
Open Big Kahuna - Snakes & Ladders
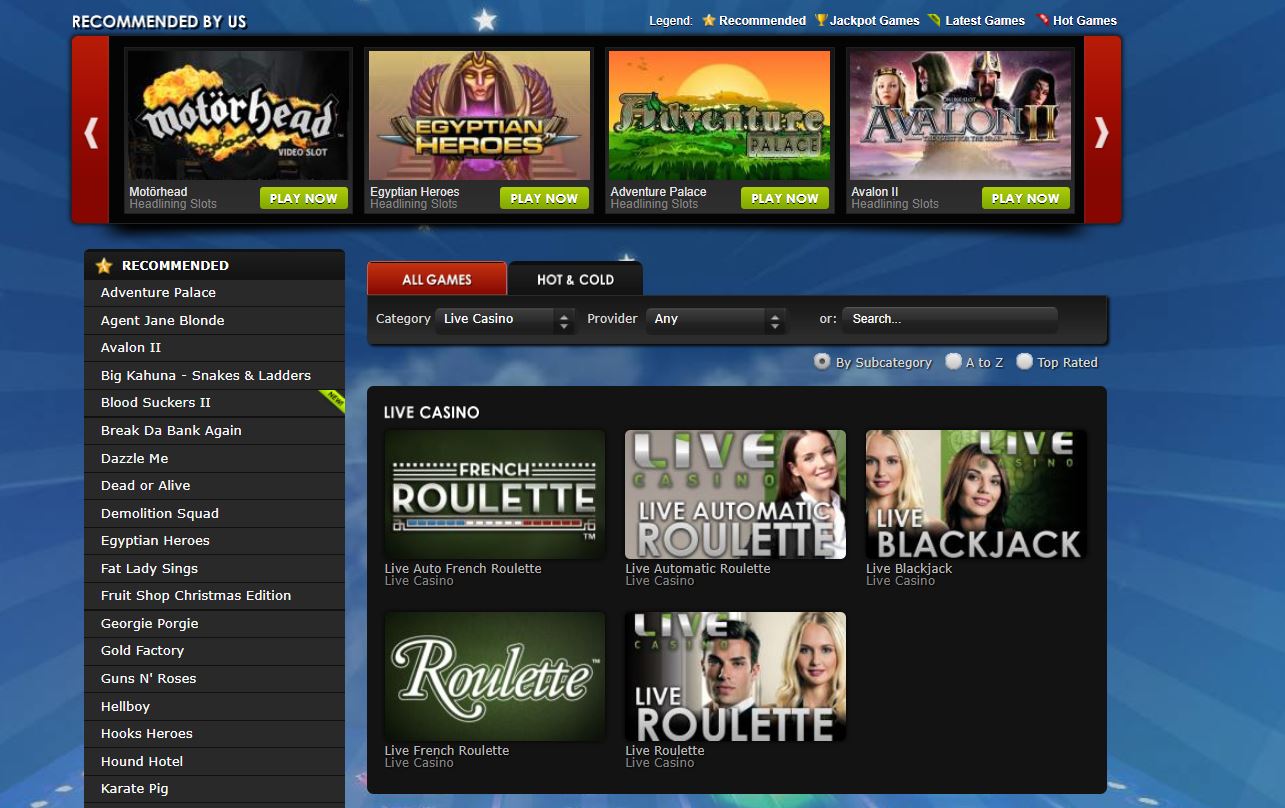215,375
